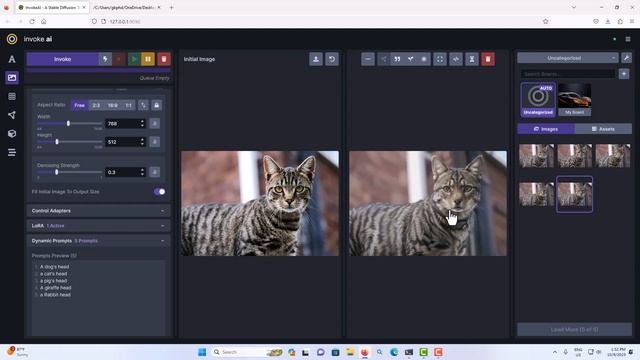The width and height of the screenshot is (640, 360).
Task: Adjust the Width slider handle
Action: coord(68,123)
